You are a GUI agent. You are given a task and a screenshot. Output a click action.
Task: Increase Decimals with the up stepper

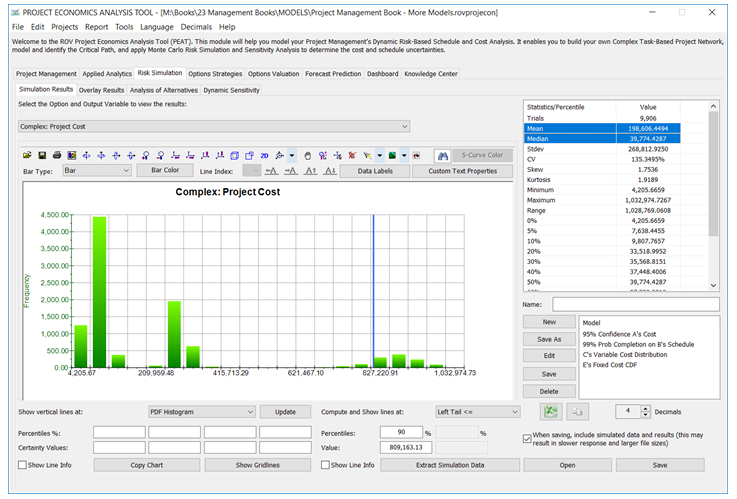tap(646, 409)
